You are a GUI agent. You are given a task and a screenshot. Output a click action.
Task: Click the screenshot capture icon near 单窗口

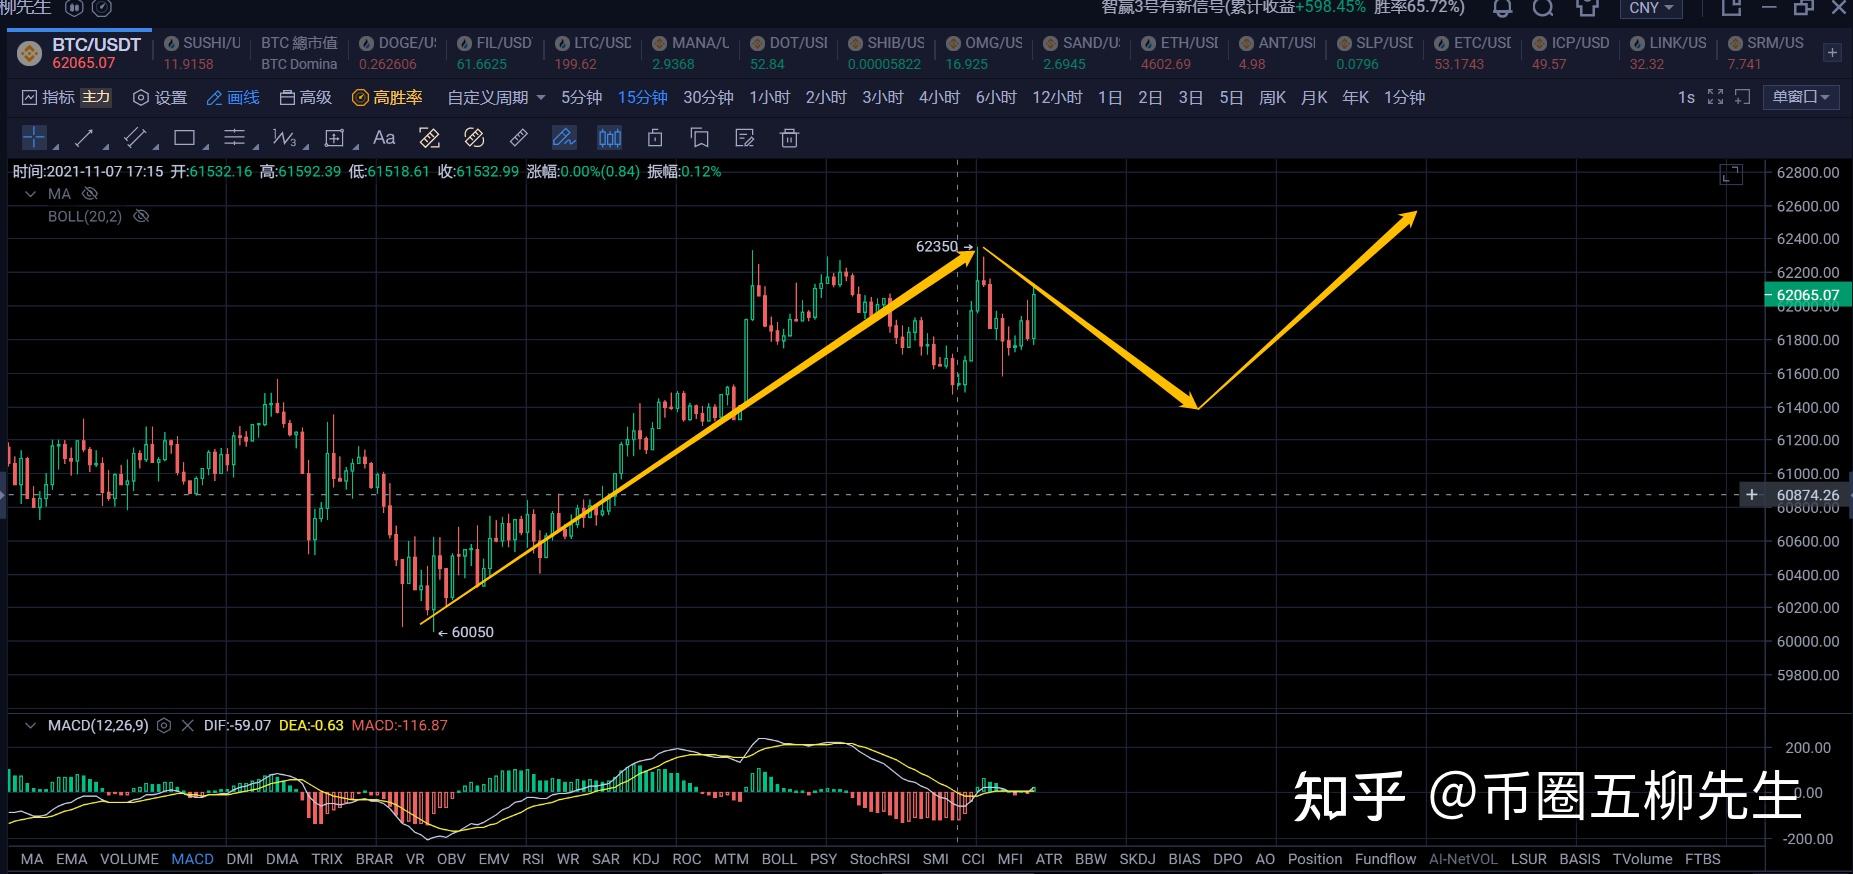click(1742, 97)
